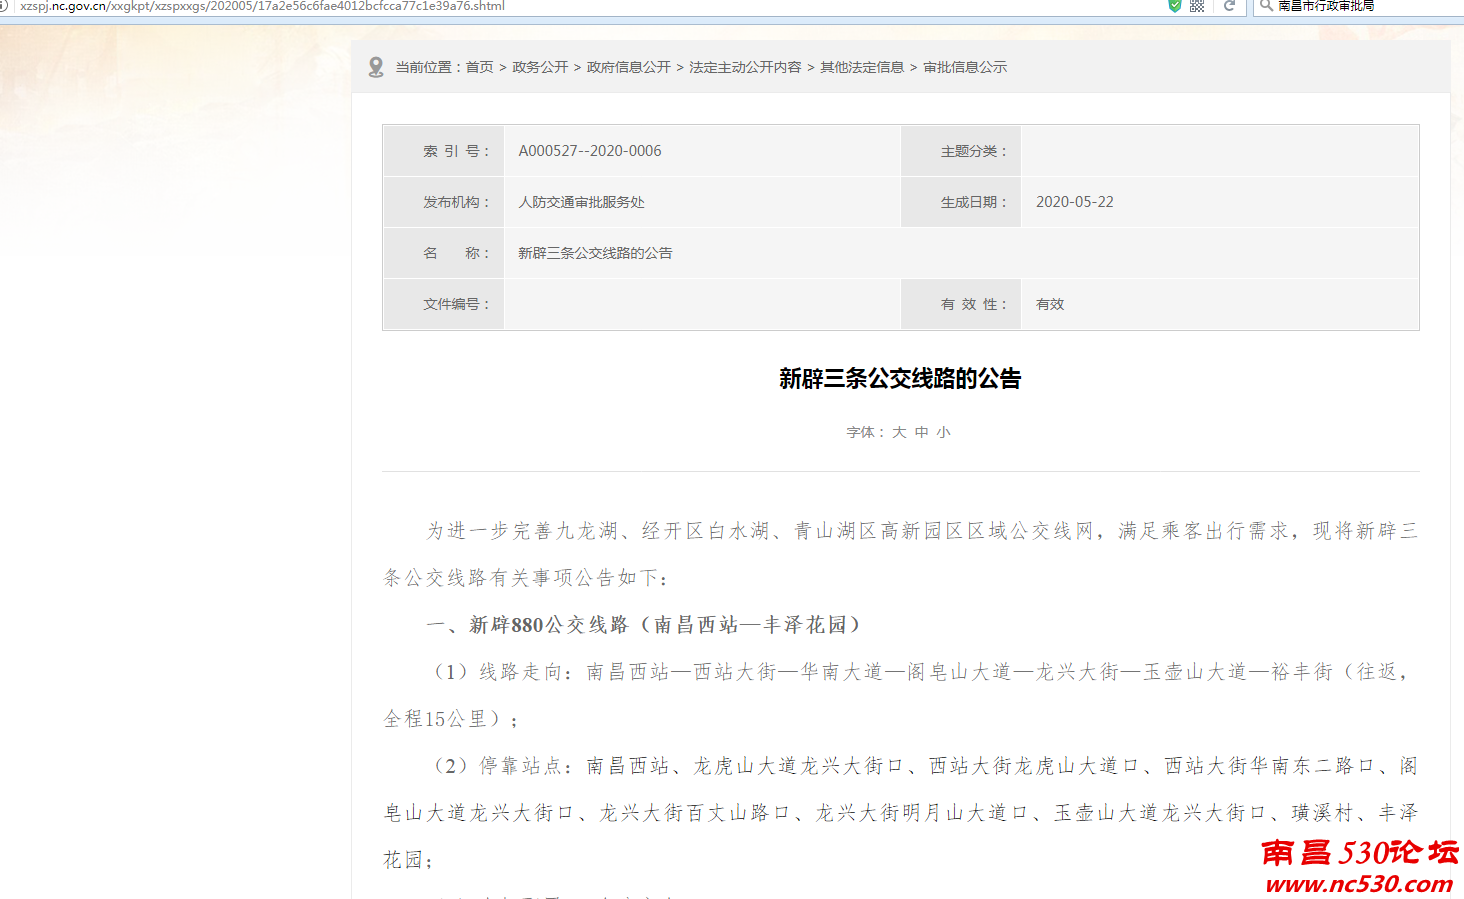Refresh the page using the reload icon
The height and width of the screenshot is (899, 1464).
[1228, 6]
